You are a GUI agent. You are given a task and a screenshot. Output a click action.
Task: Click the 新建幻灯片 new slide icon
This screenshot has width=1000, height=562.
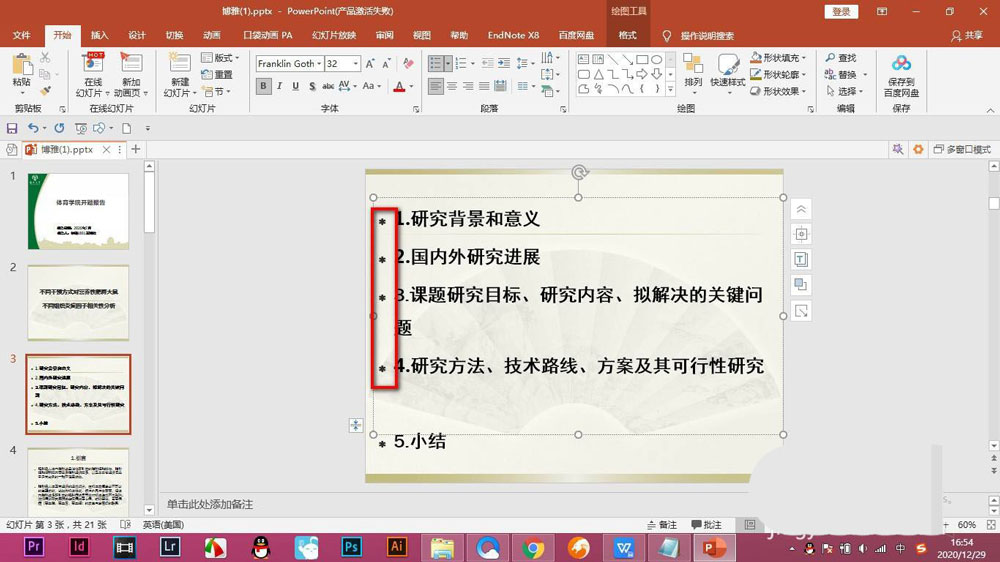179,64
